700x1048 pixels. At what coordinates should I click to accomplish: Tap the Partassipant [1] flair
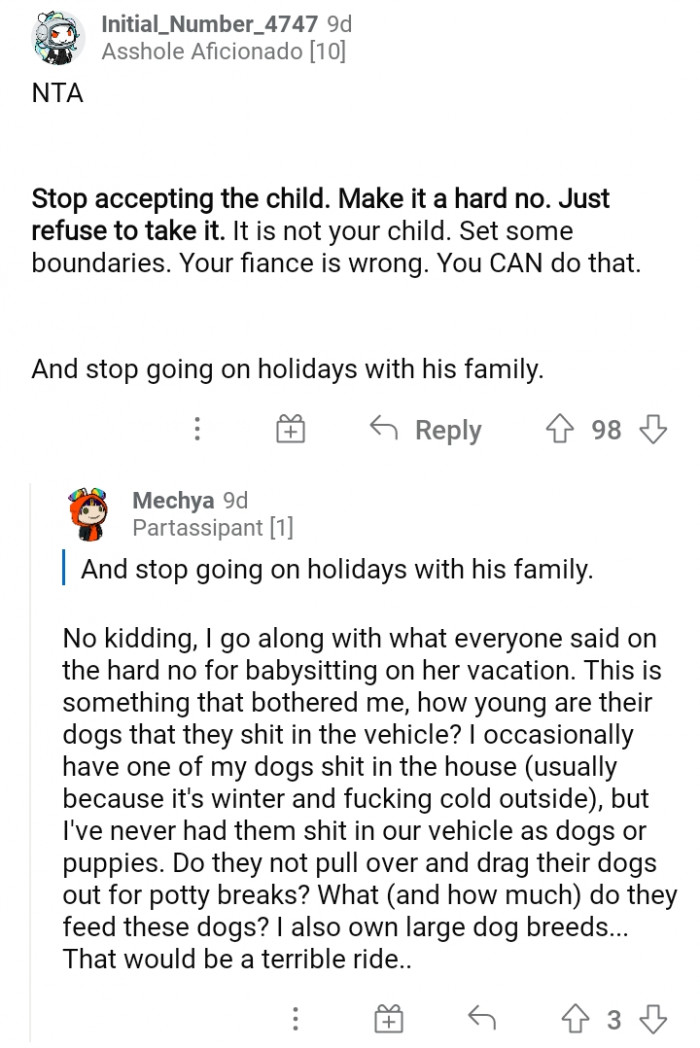[x=212, y=527]
